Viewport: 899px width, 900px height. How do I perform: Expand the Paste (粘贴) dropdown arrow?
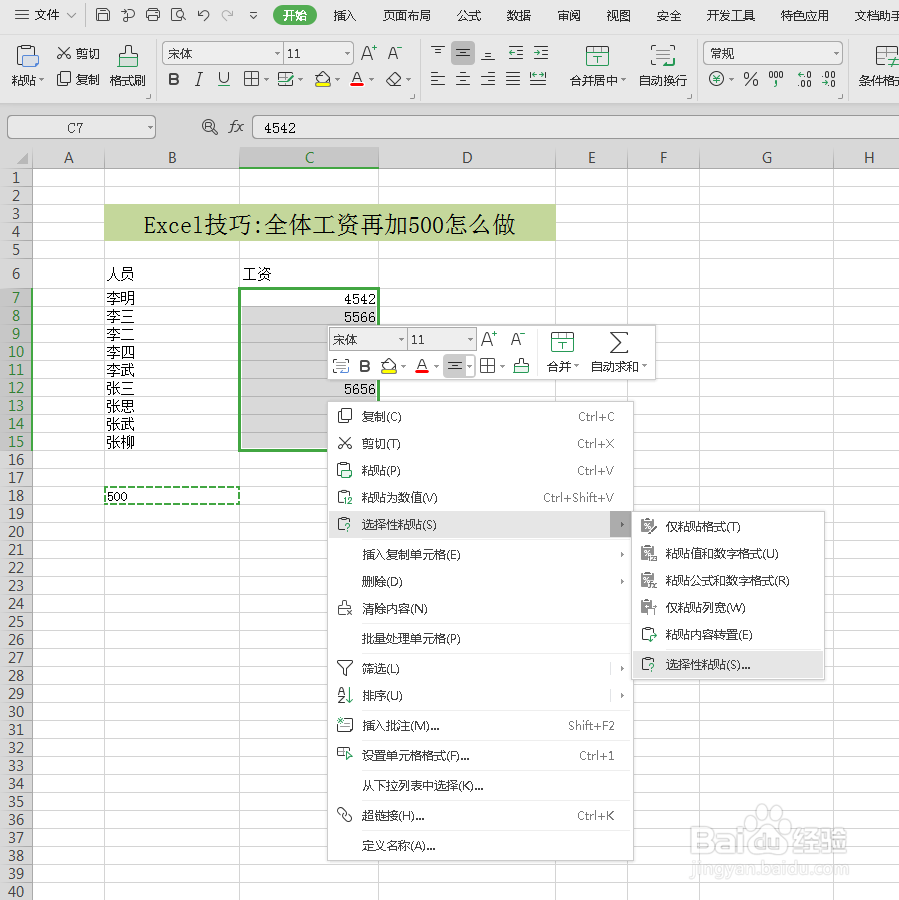[41, 80]
